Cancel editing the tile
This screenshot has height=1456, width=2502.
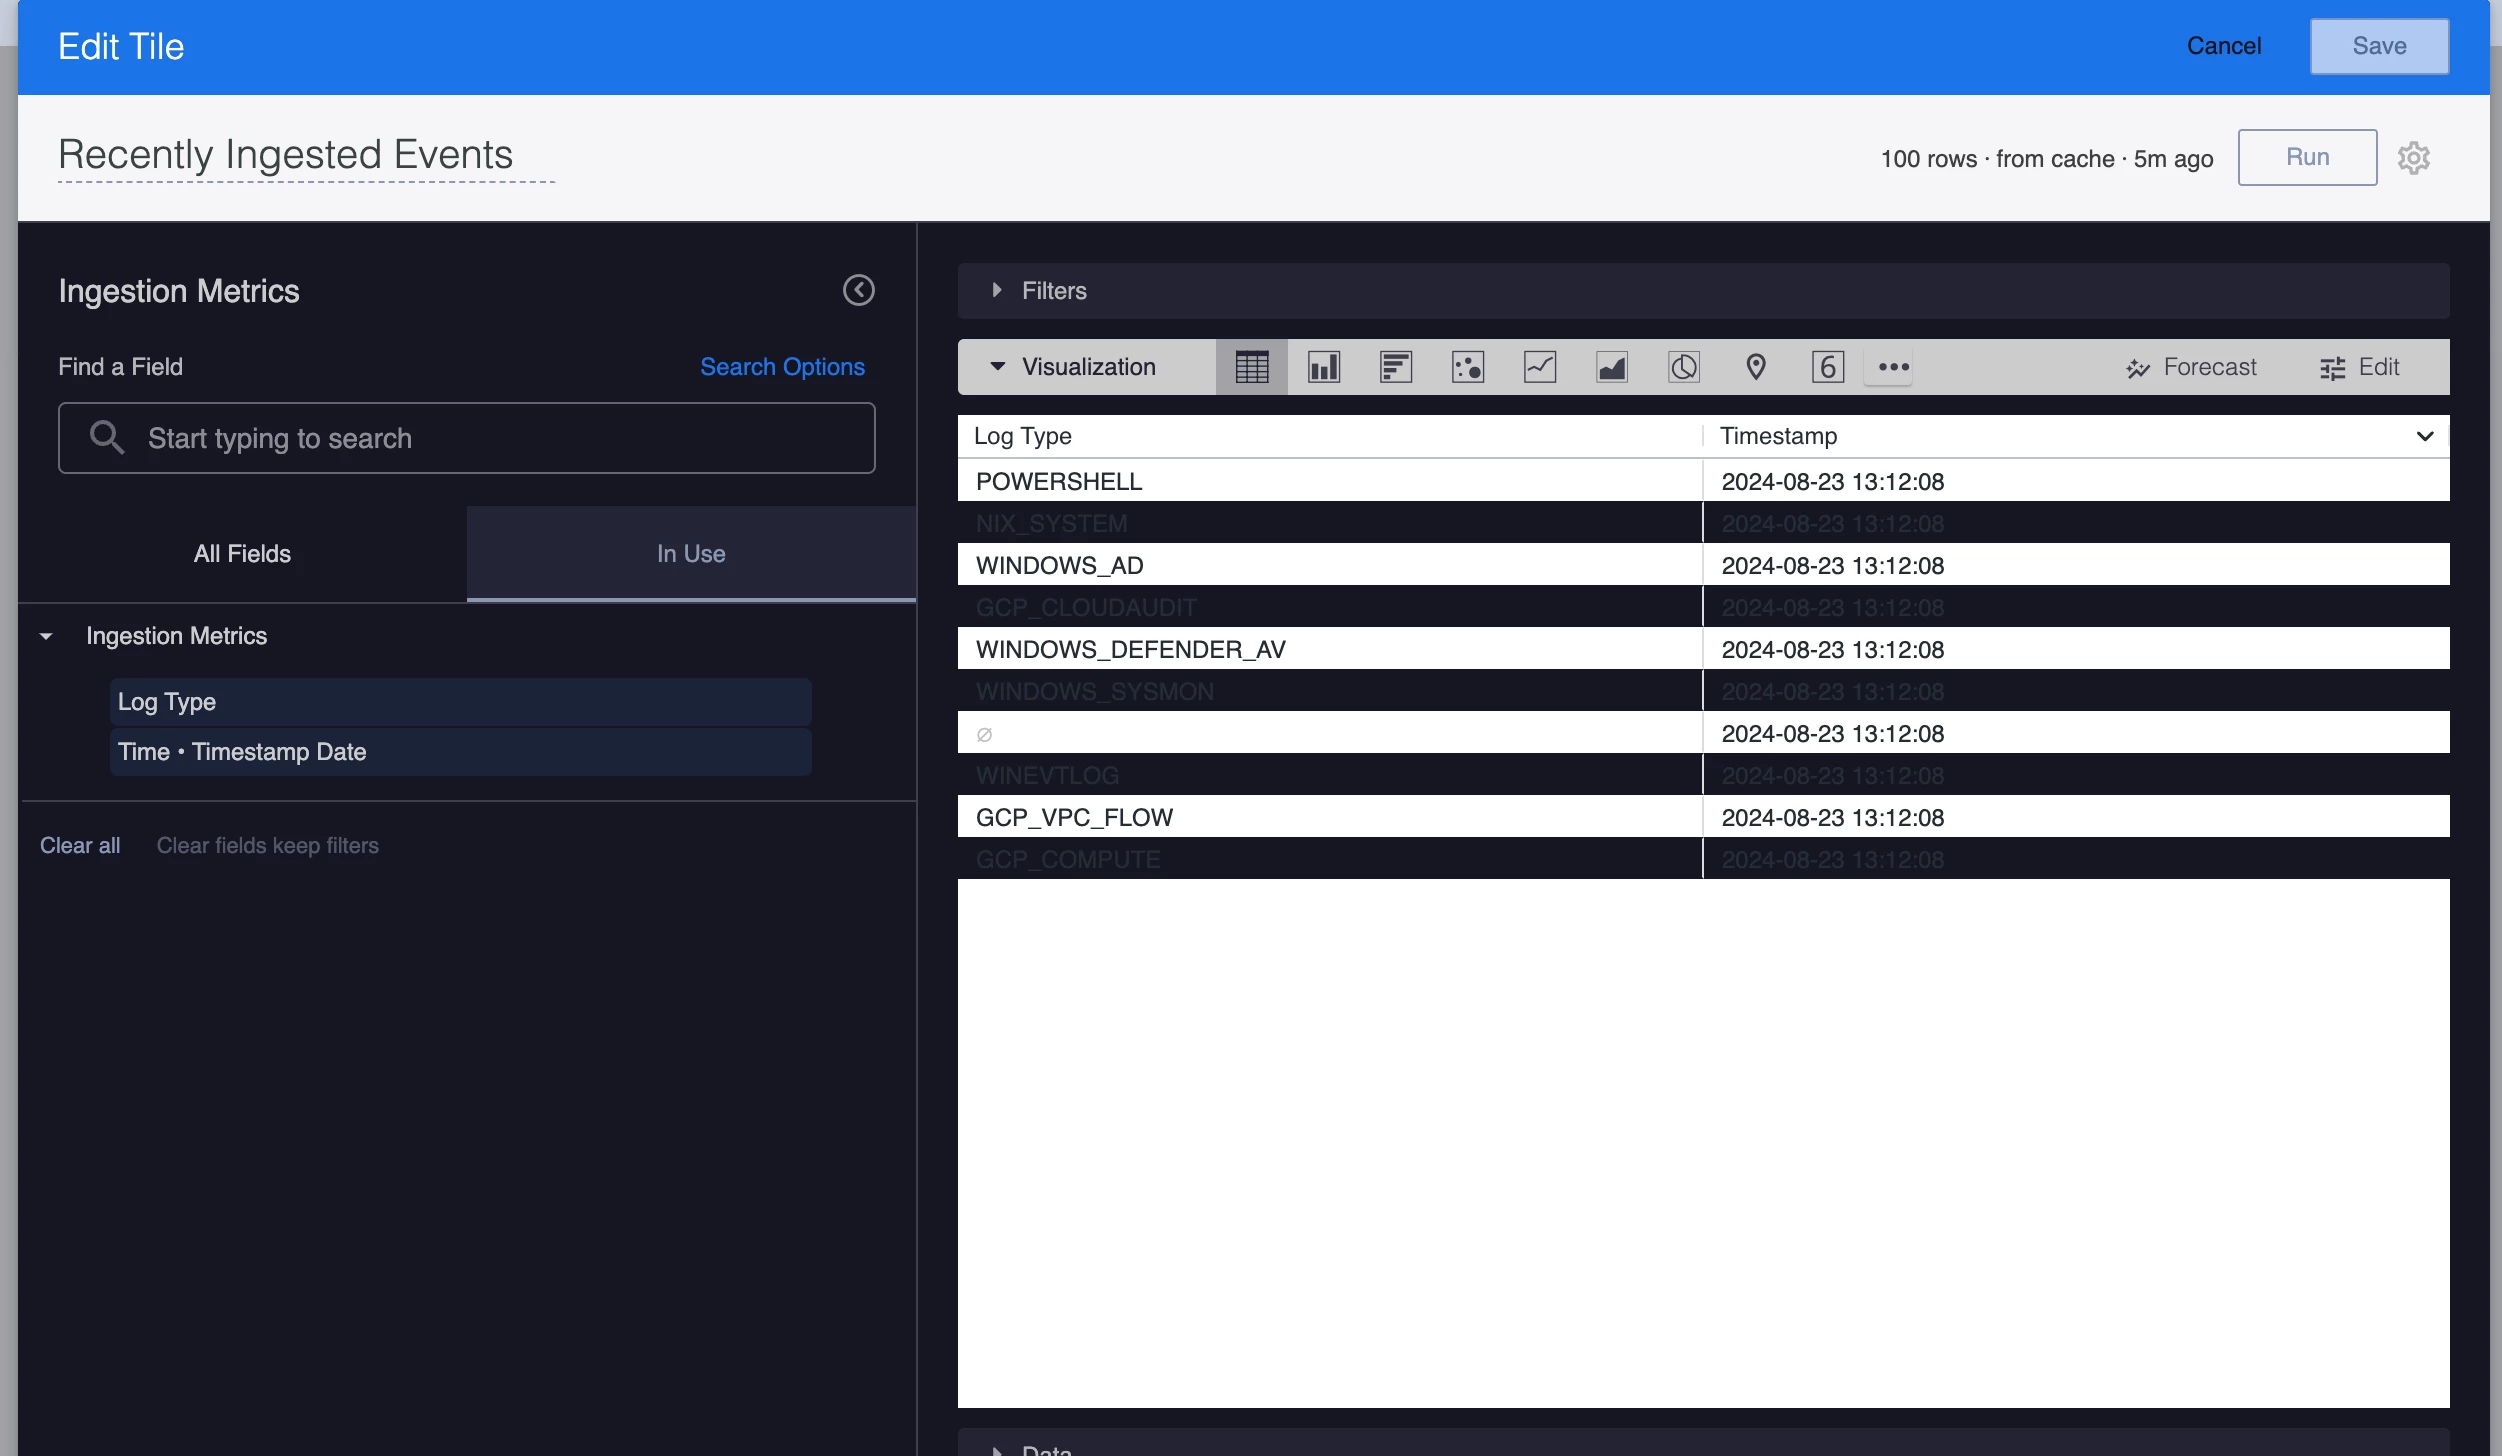point(2223,46)
